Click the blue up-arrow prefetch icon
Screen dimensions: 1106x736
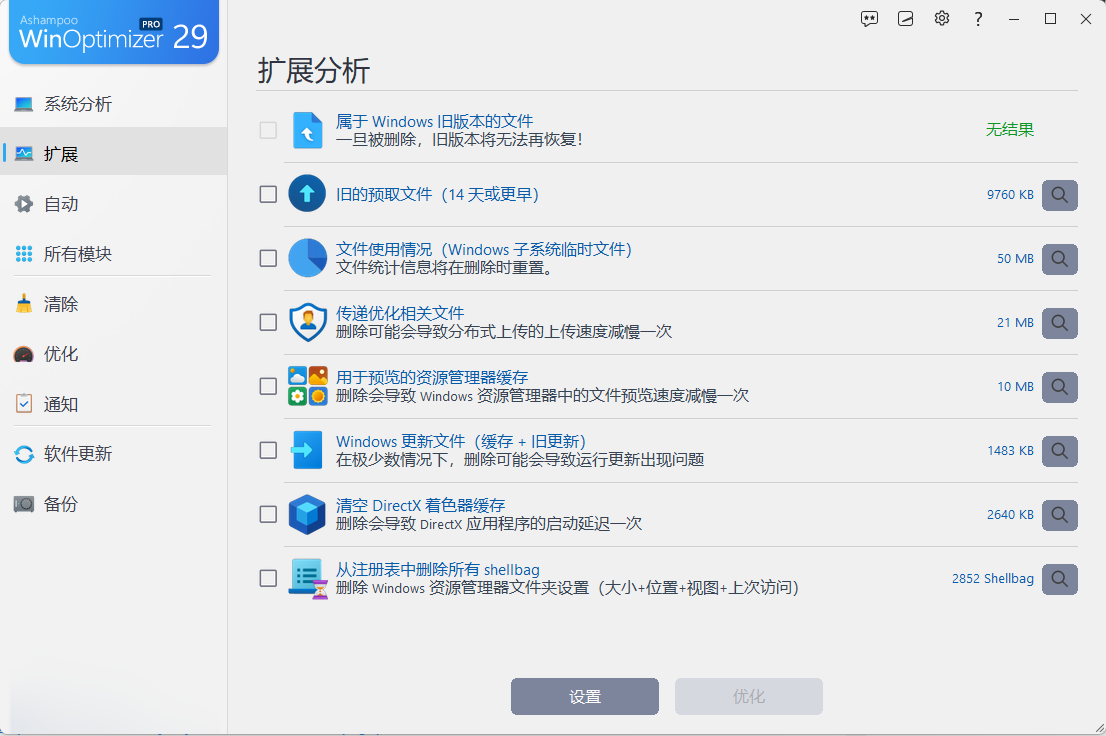(x=307, y=193)
